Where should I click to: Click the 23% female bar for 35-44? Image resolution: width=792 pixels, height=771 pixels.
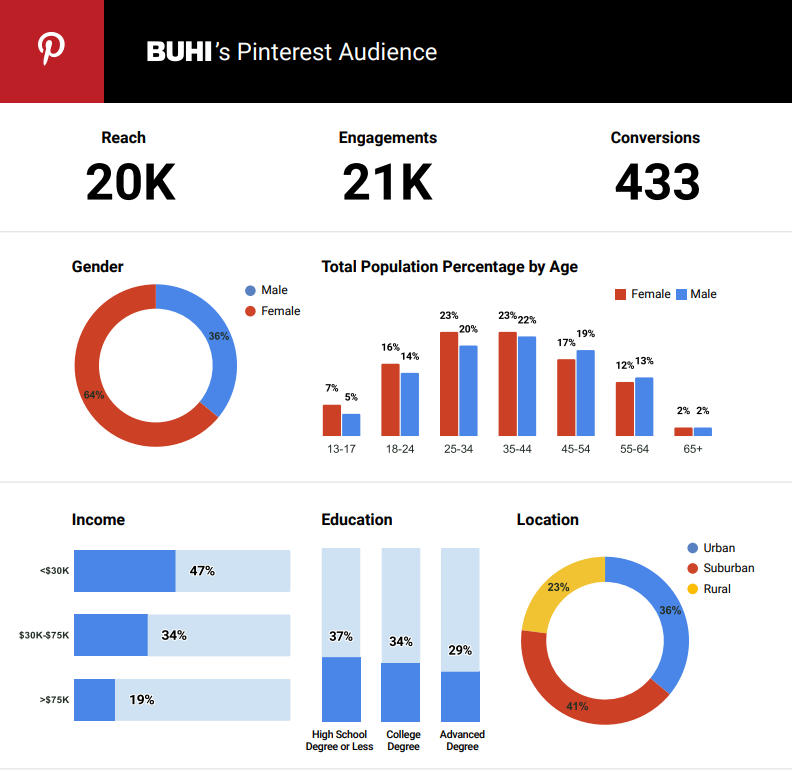point(508,384)
